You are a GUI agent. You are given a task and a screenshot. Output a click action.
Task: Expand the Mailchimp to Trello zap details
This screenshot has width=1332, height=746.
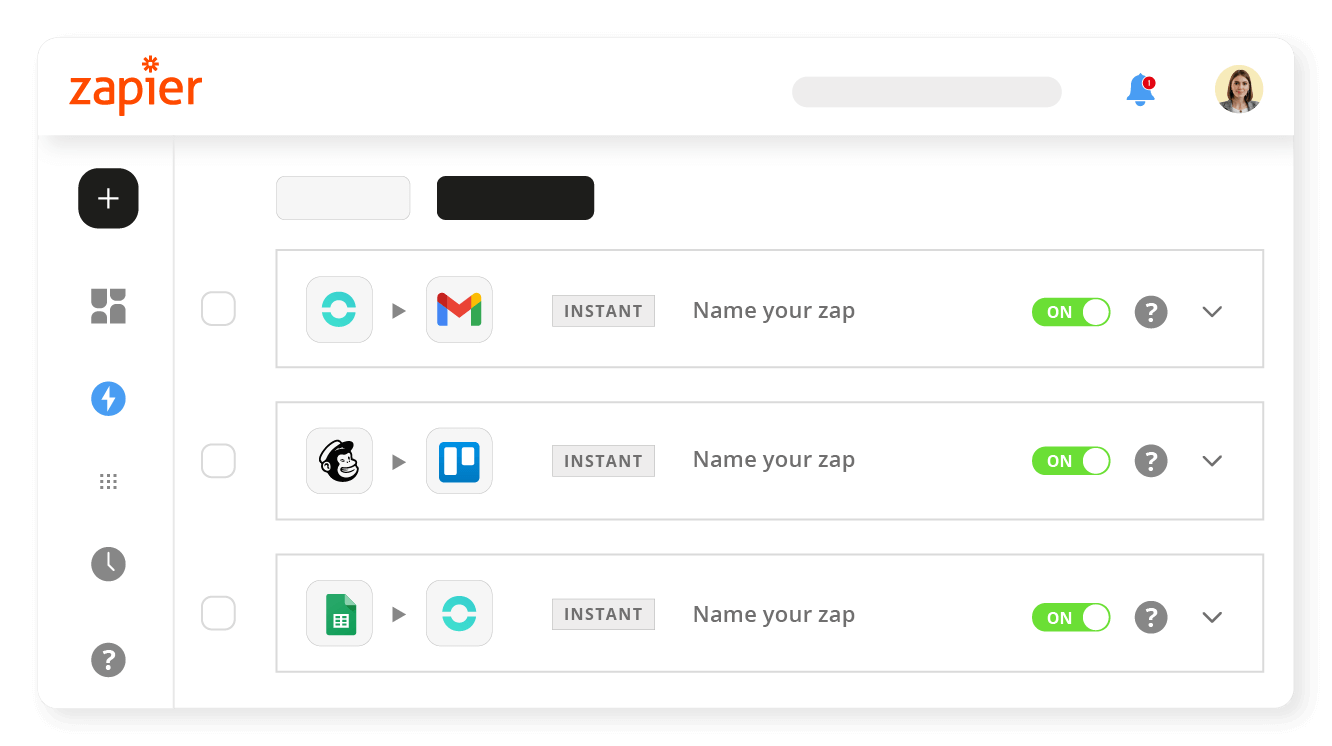[x=1212, y=461]
